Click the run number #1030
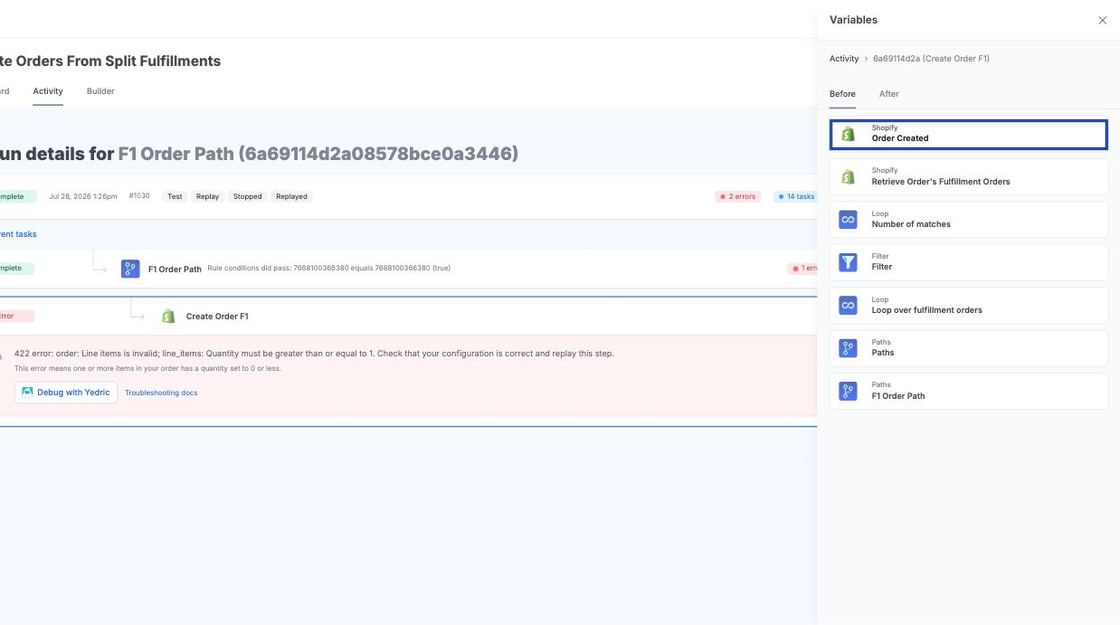 coord(139,196)
